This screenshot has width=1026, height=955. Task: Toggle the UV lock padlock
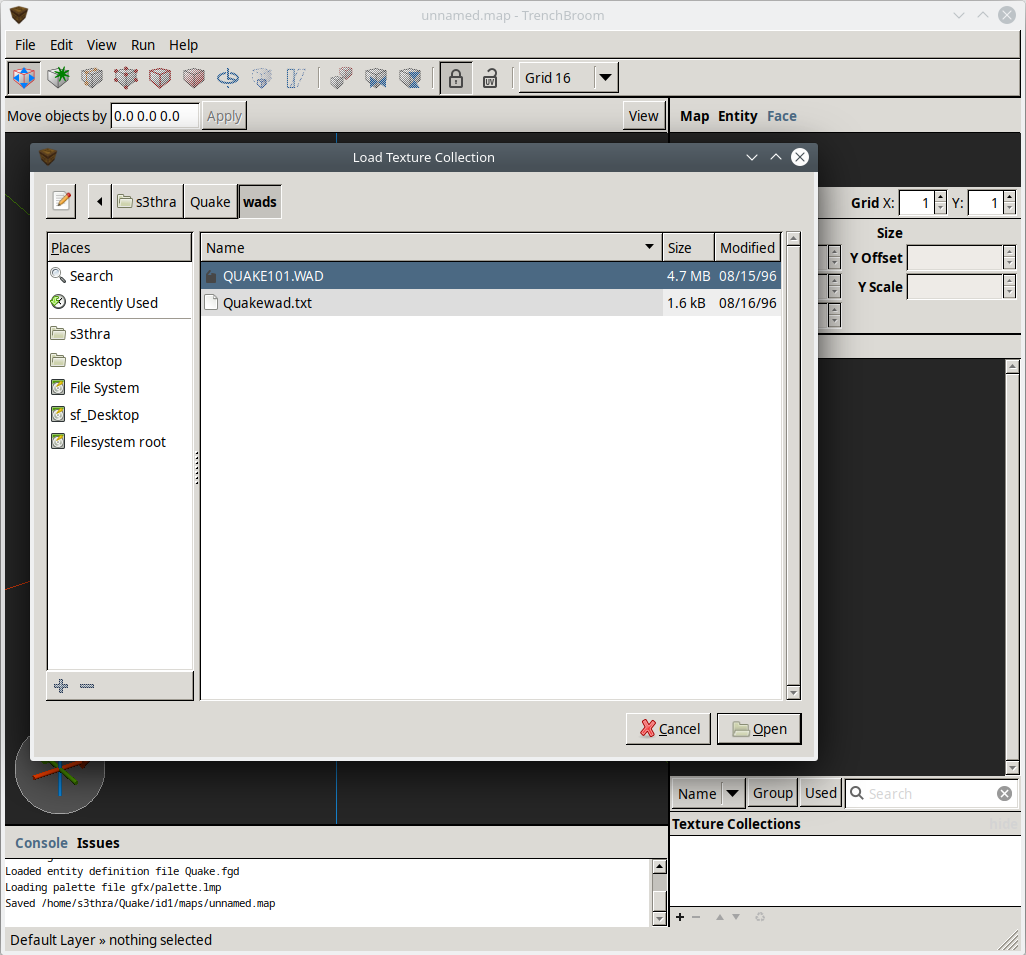point(490,78)
